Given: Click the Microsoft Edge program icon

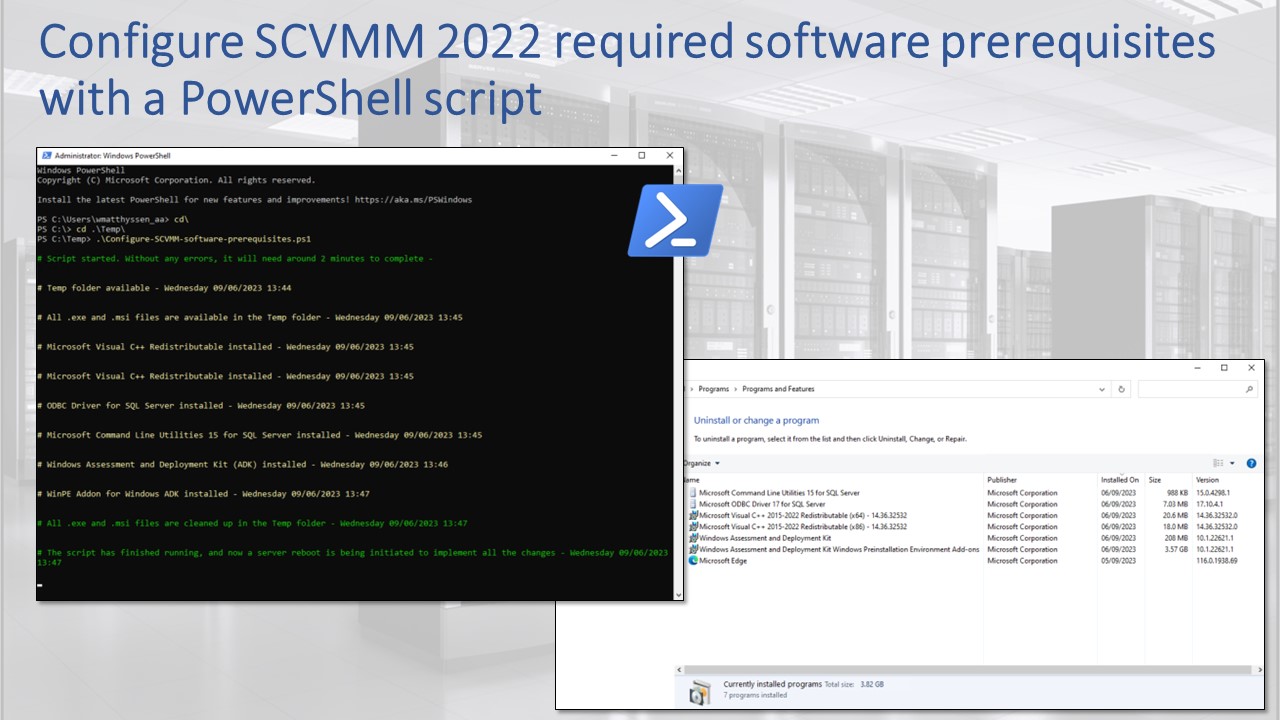Looking at the screenshot, I should (x=693, y=561).
